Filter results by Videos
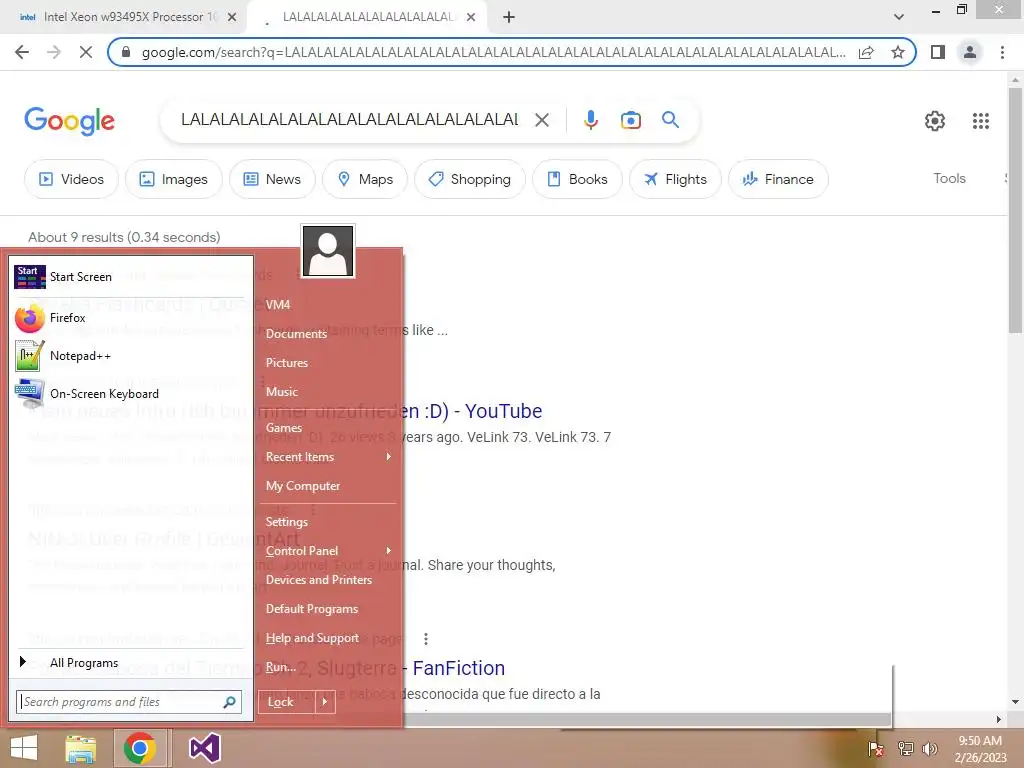 tap(71, 179)
